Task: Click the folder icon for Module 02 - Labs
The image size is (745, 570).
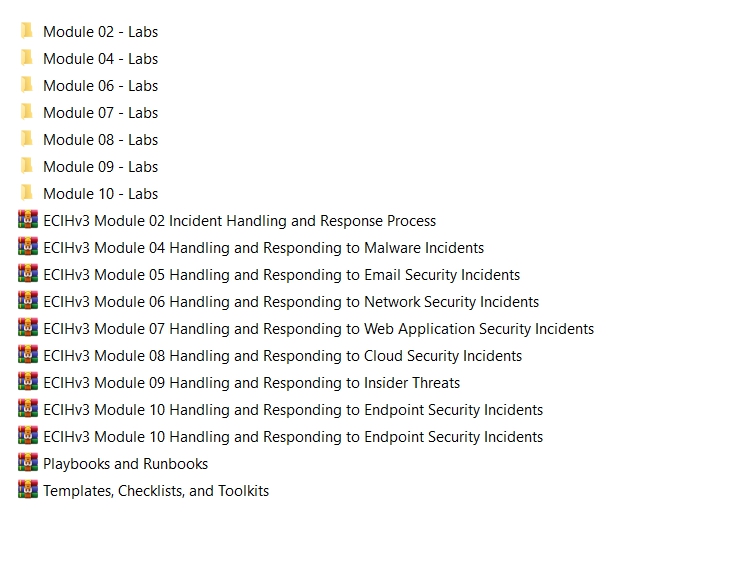Action: pos(26,31)
